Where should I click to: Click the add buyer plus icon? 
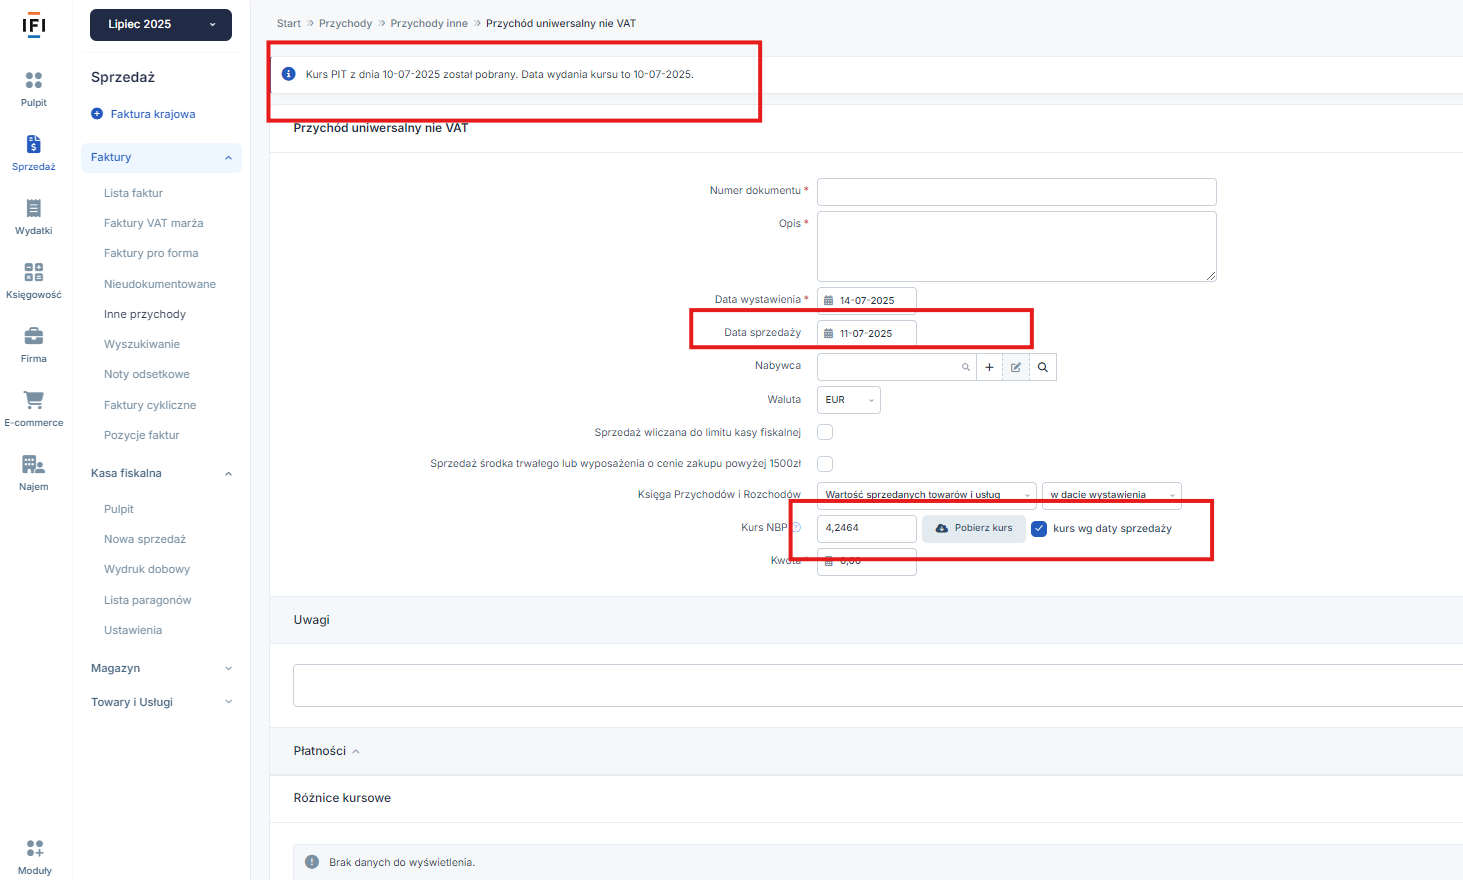(x=989, y=367)
